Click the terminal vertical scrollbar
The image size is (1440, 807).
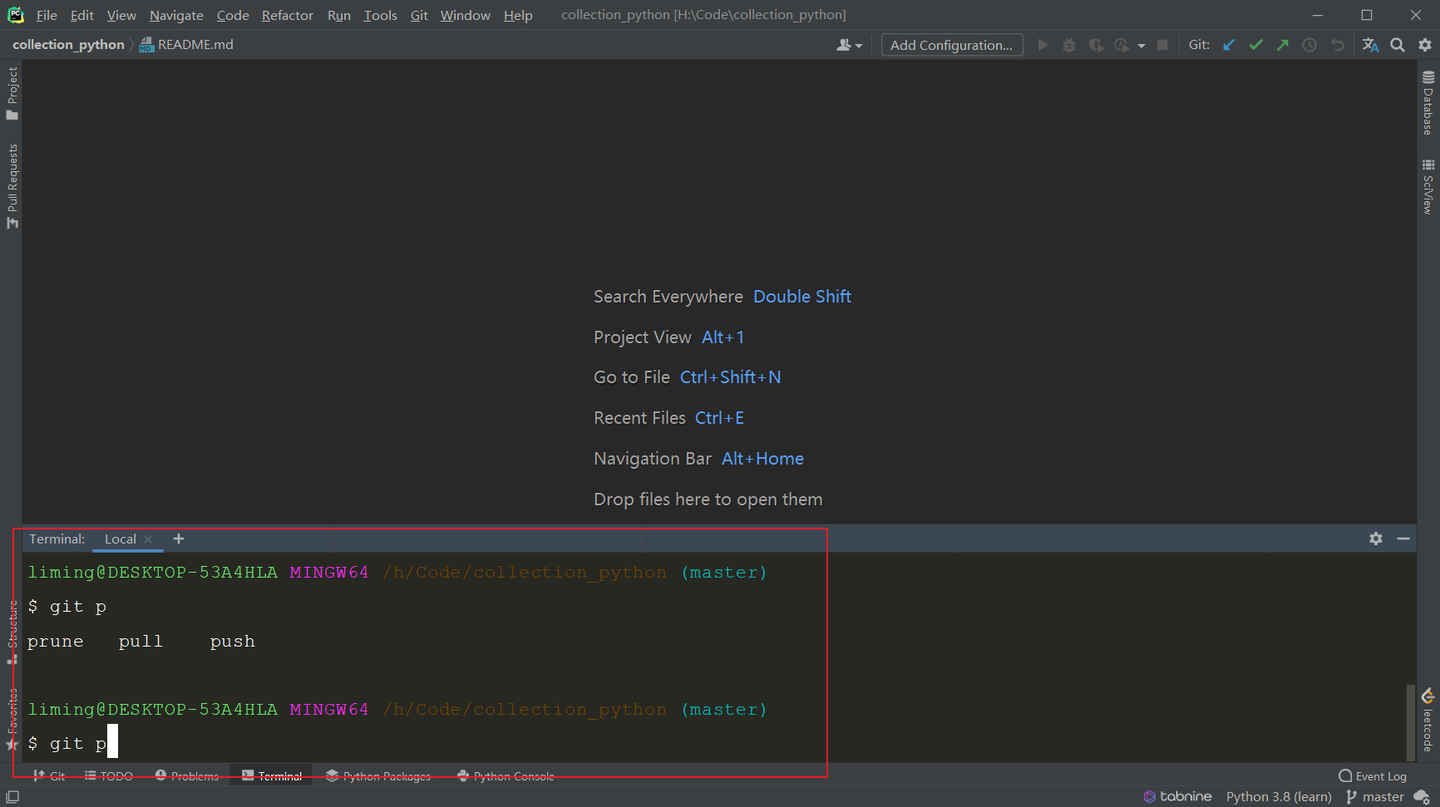coord(1411,720)
